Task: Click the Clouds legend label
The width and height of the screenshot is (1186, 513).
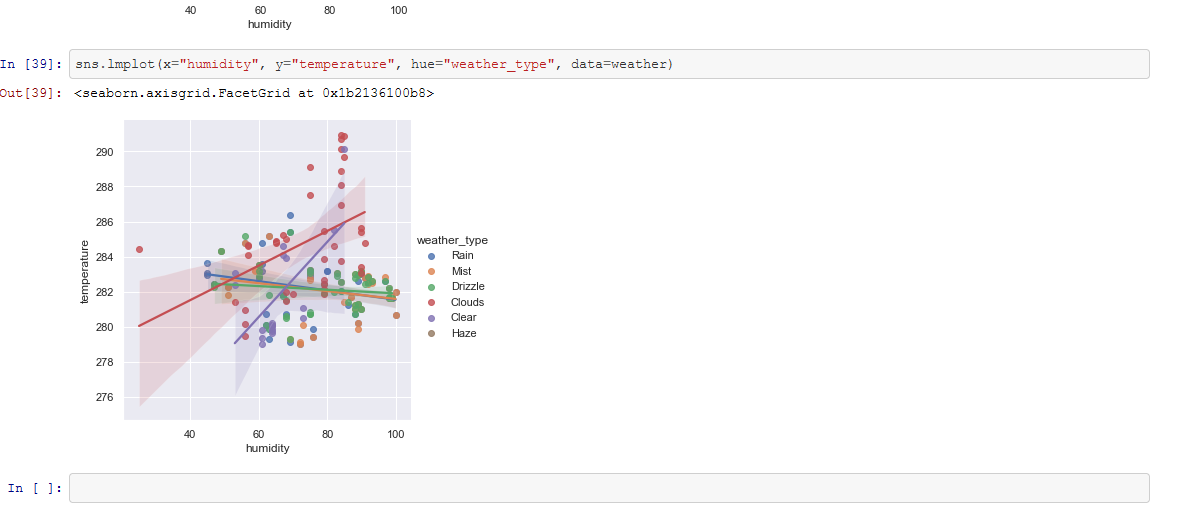Action: [x=467, y=302]
